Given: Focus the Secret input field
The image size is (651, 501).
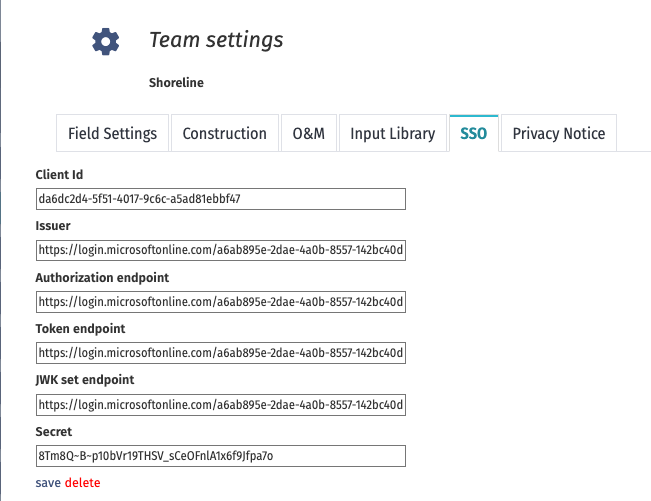Looking at the screenshot, I should tap(221, 456).
